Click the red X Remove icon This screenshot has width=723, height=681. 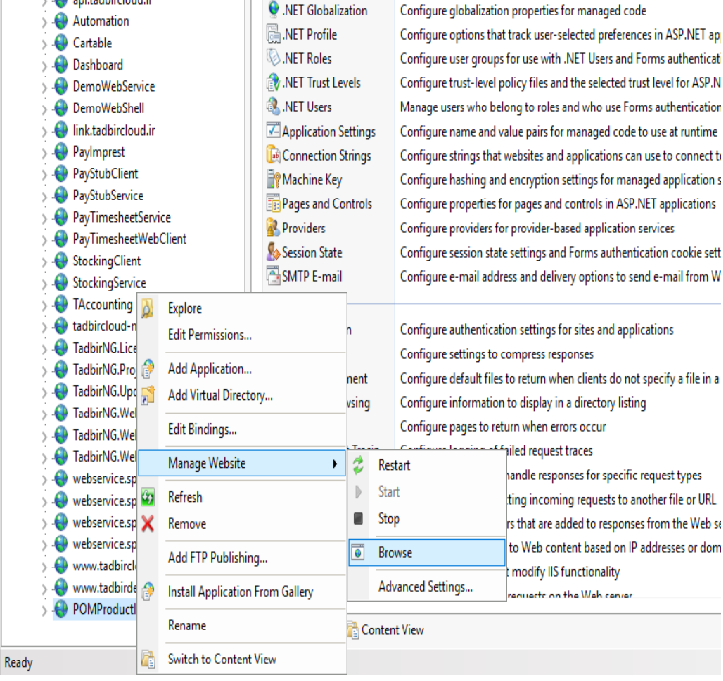[x=148, y=524]
